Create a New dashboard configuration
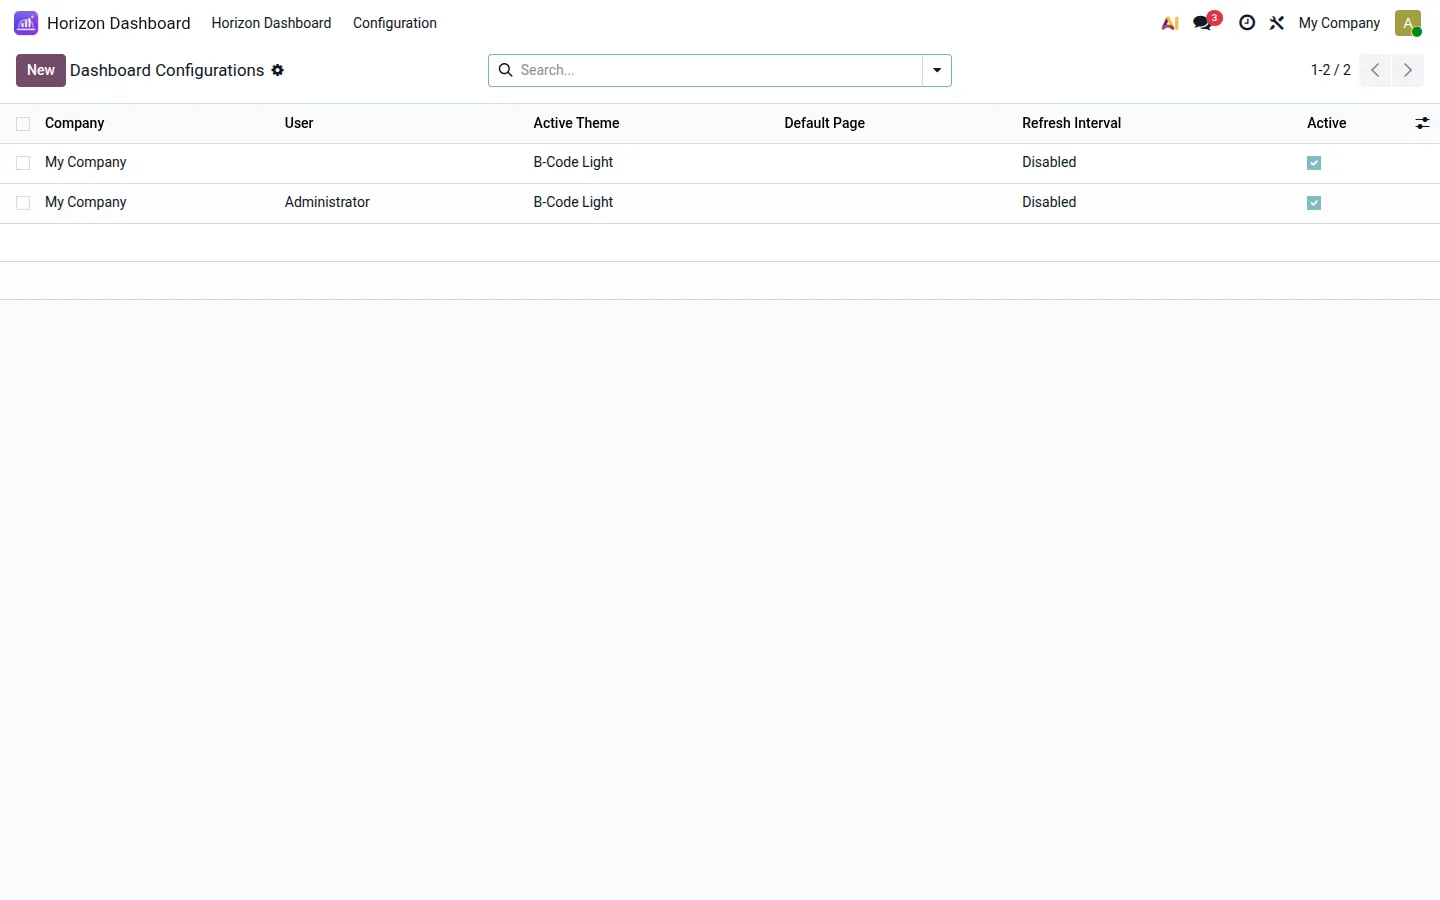1440x900 pixels. [x=41, y=70]
